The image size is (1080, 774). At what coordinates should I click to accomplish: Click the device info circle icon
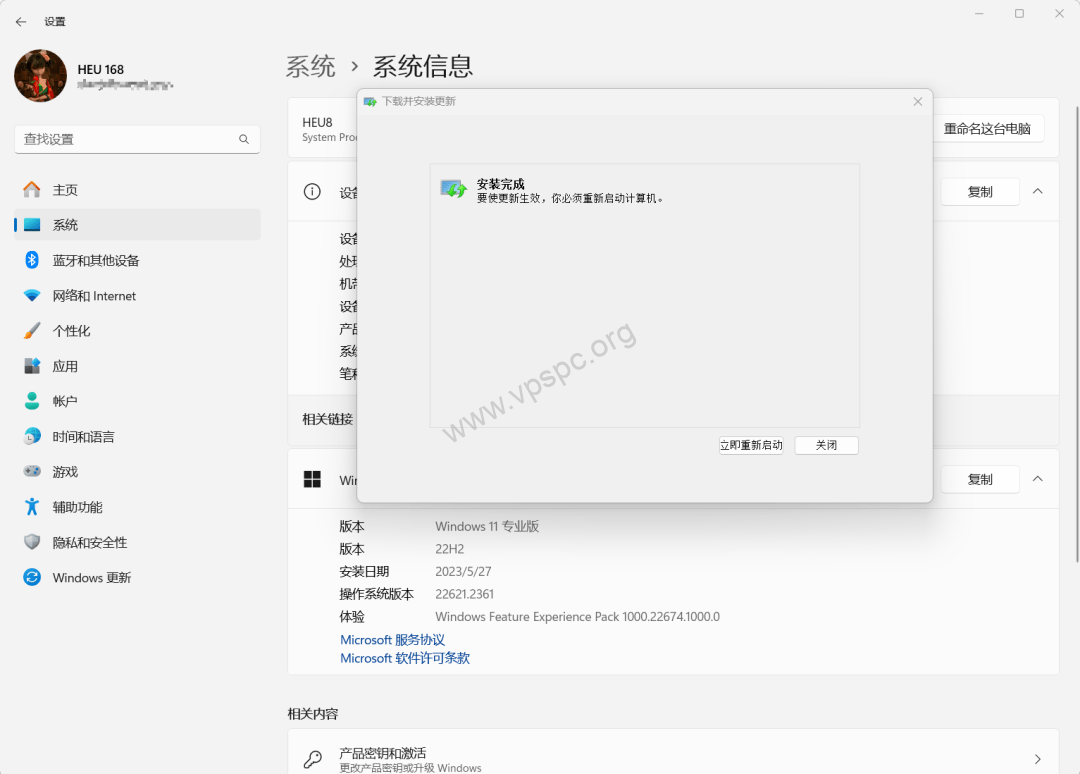point(312,192)
